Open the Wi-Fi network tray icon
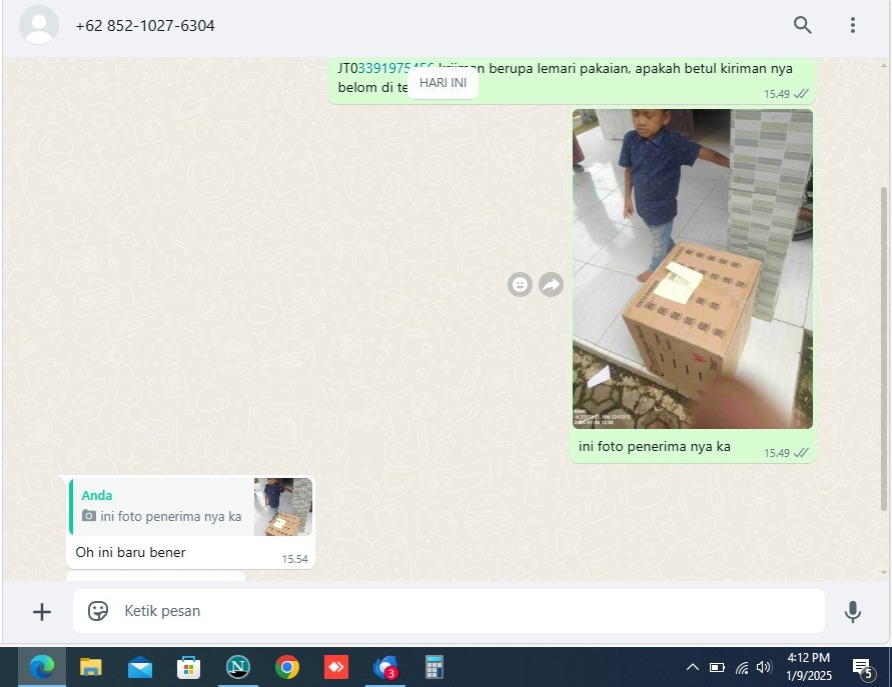This screenshot has width=892, height=687. click(x=741, y=668)
